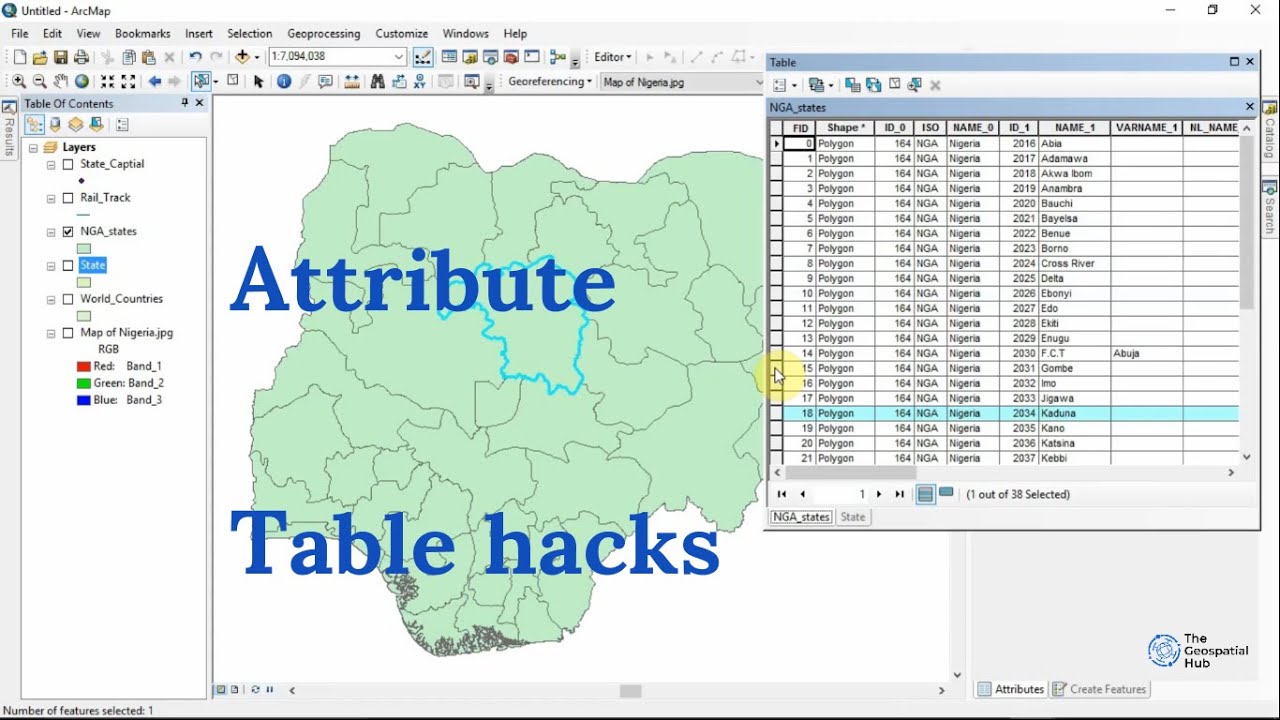This screenshot has height=720, width=1280.
Task: Open Related Tables dropdown in Table window
Action: coord(821,86)
